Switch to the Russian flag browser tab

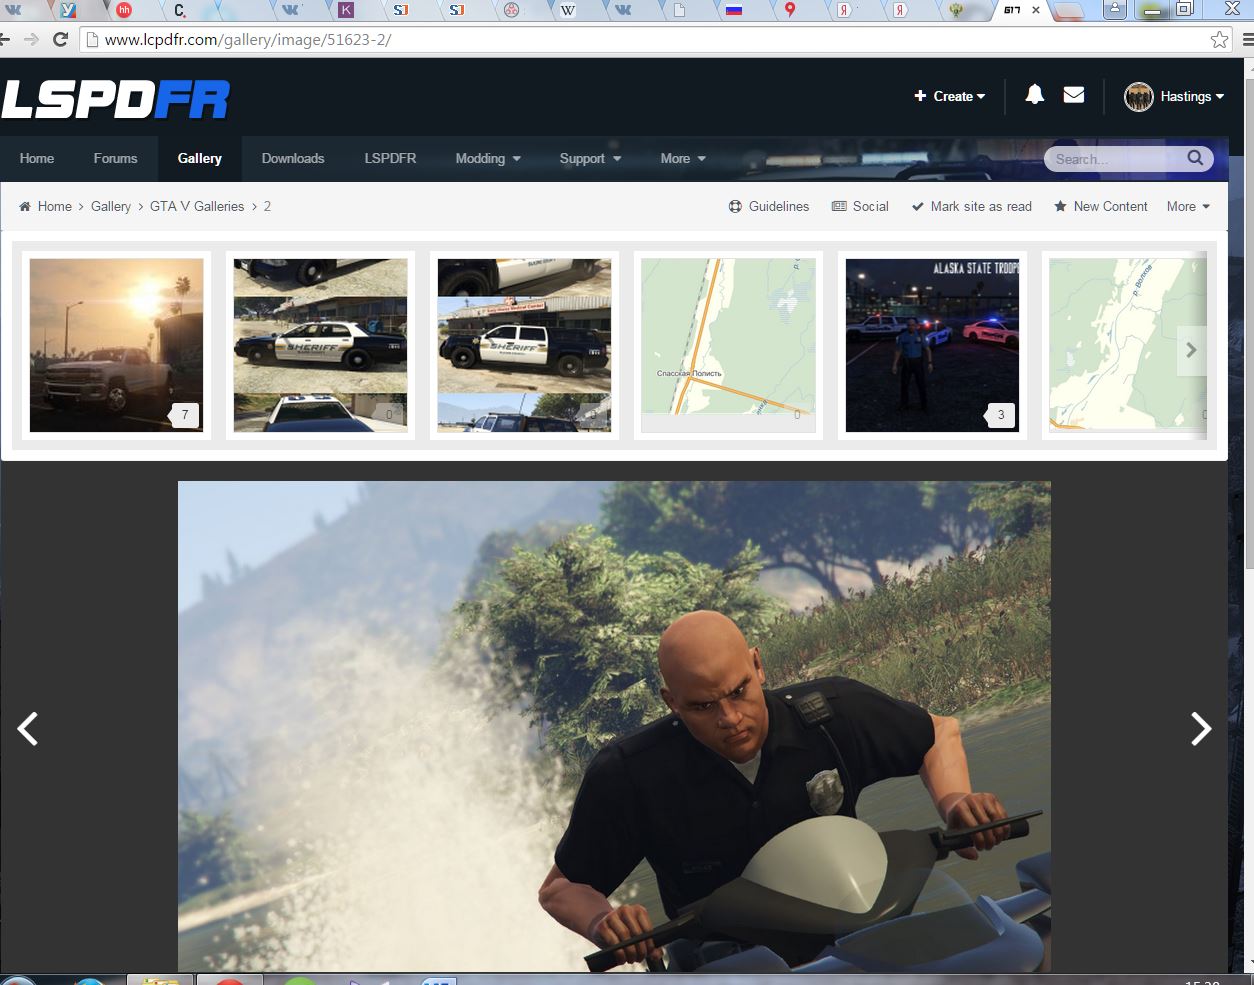pyautogui.click(x=734, y=10)
